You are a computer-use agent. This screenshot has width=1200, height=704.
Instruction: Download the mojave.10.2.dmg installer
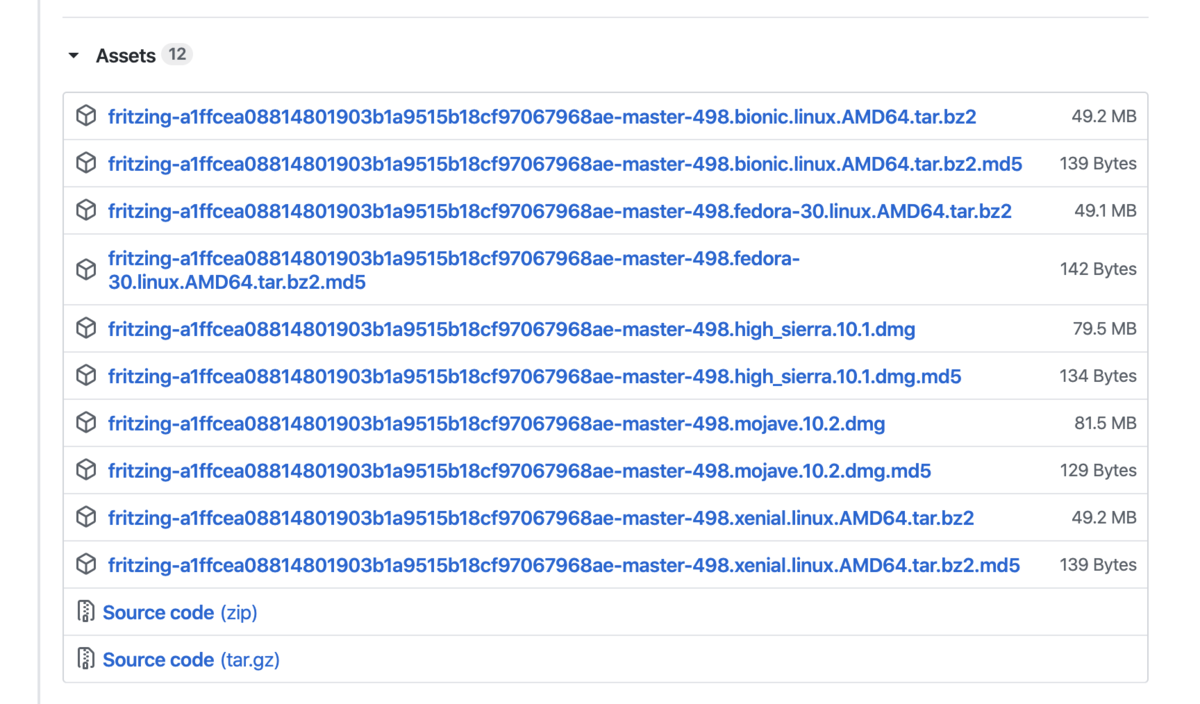[497, 423]
